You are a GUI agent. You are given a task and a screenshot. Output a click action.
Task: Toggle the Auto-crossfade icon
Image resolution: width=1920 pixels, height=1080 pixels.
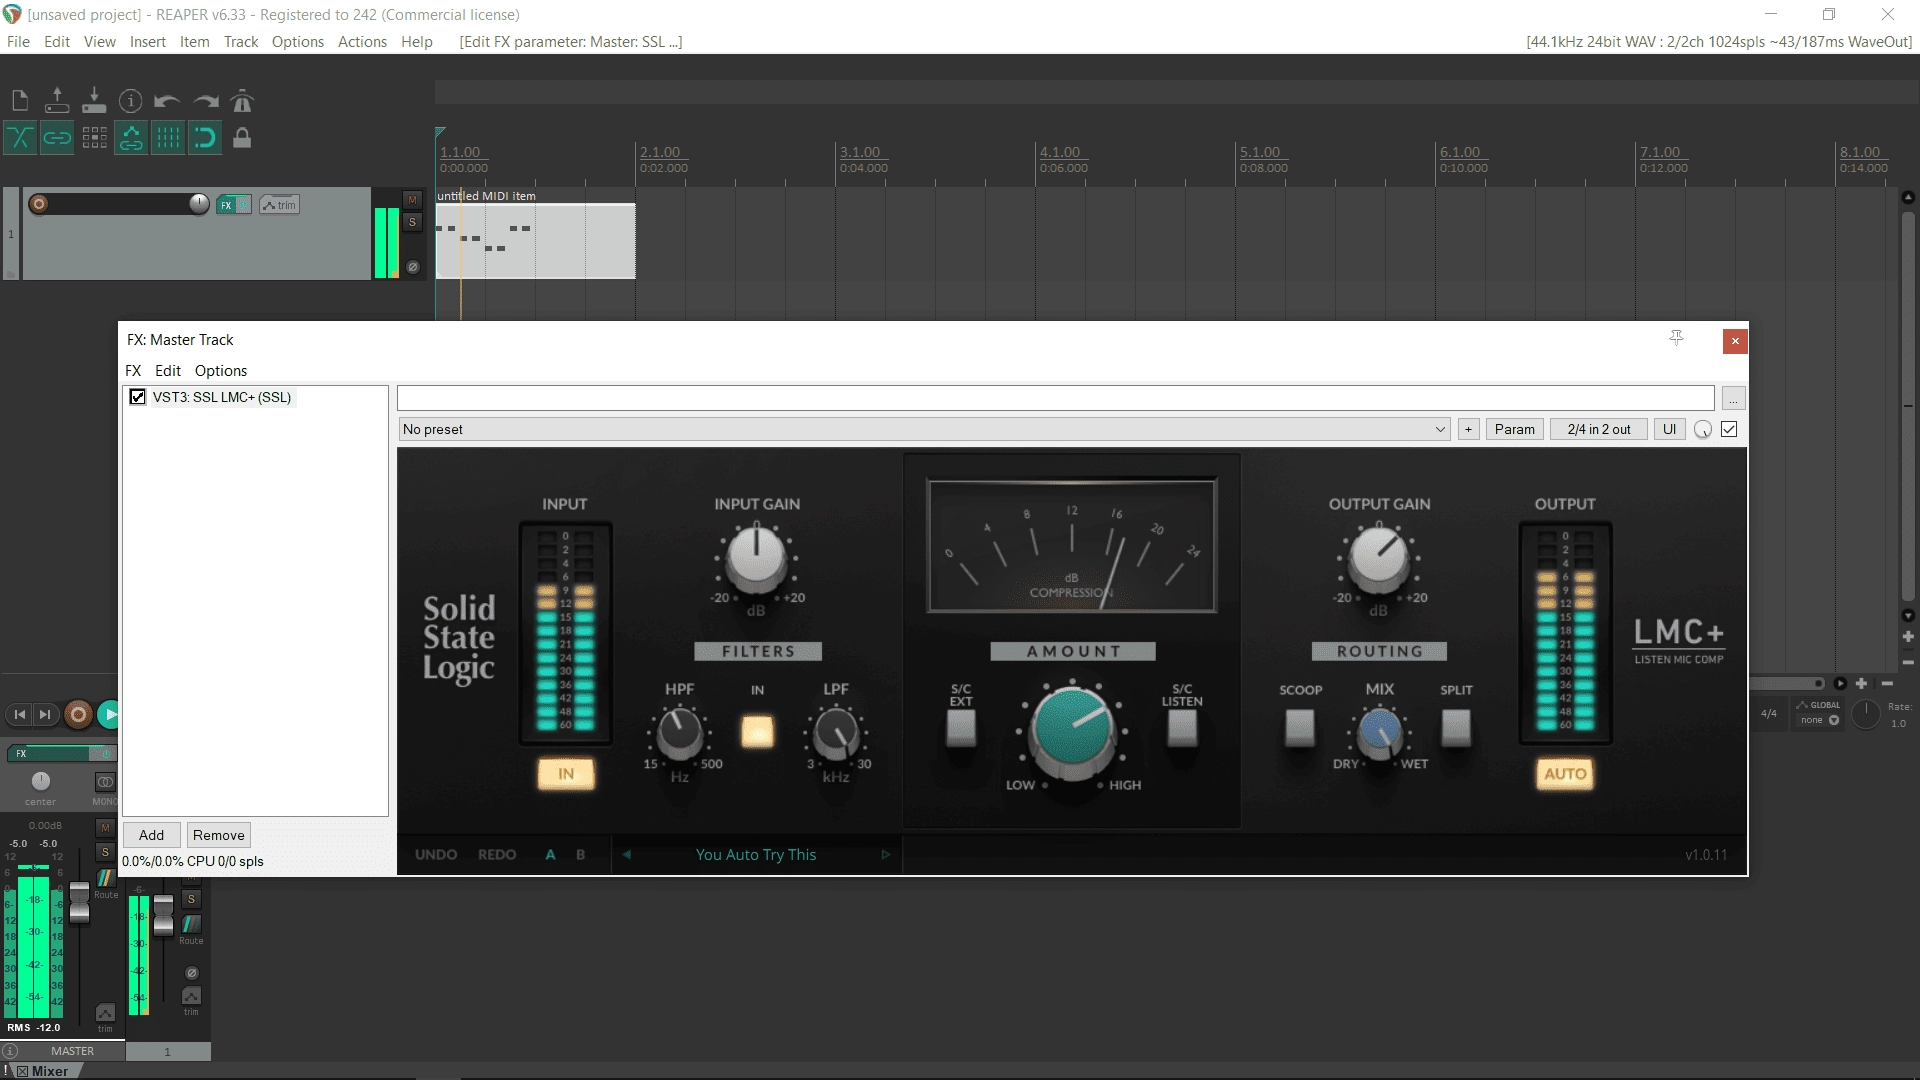coord(20,138)
